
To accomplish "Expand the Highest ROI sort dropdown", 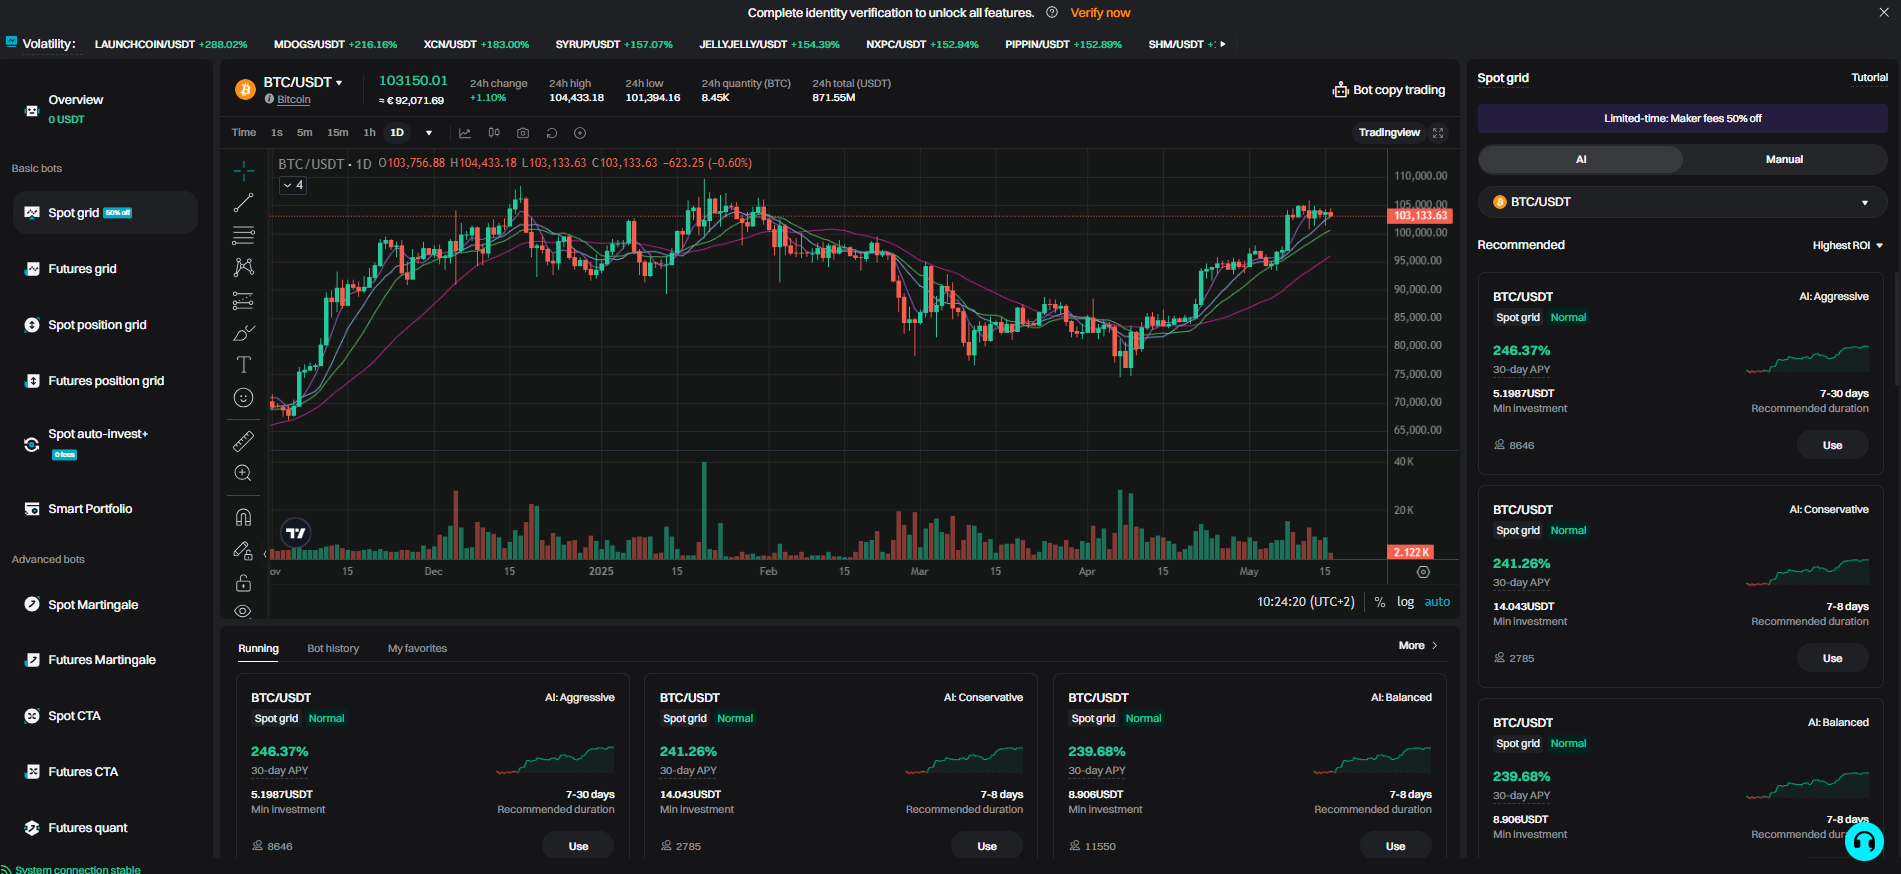I will coord(1847,246).
